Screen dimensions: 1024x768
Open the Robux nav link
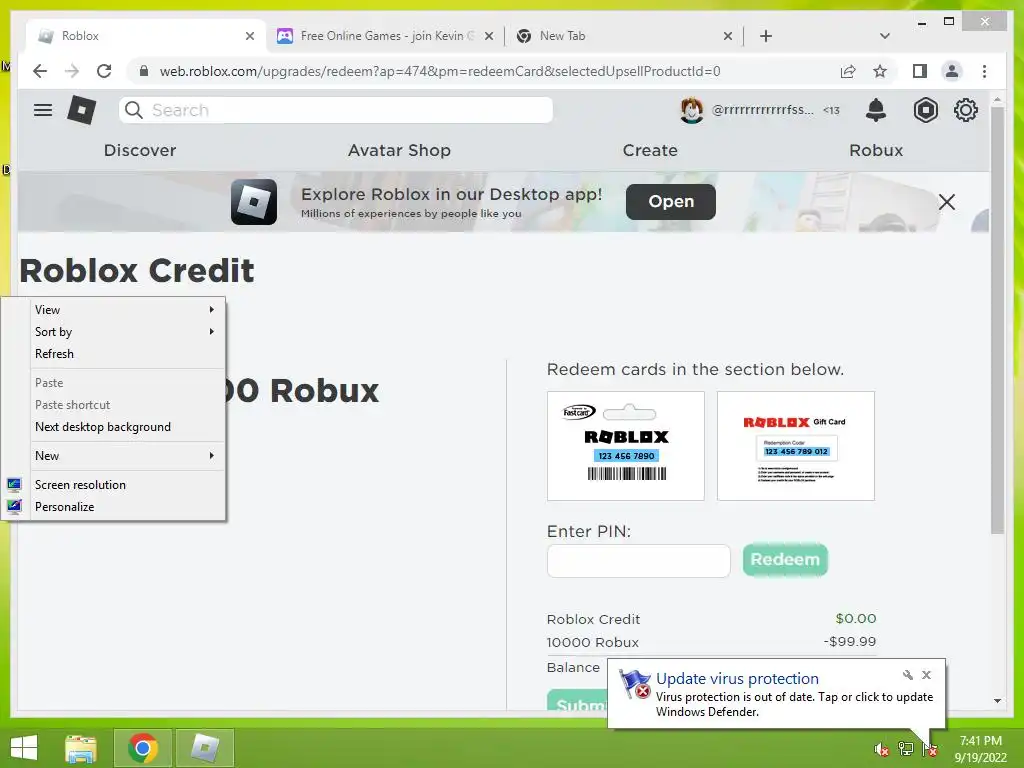[x=876, y=150]
